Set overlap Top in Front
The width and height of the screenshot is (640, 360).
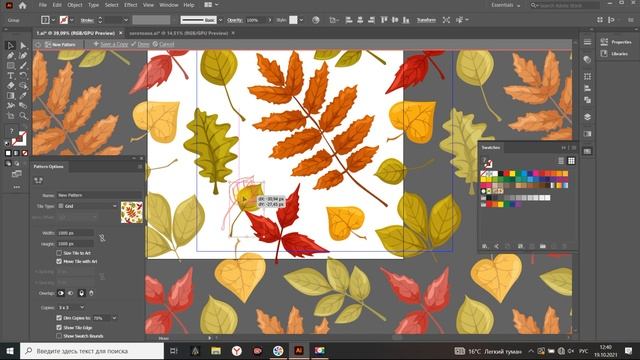[x=82, y=293]
